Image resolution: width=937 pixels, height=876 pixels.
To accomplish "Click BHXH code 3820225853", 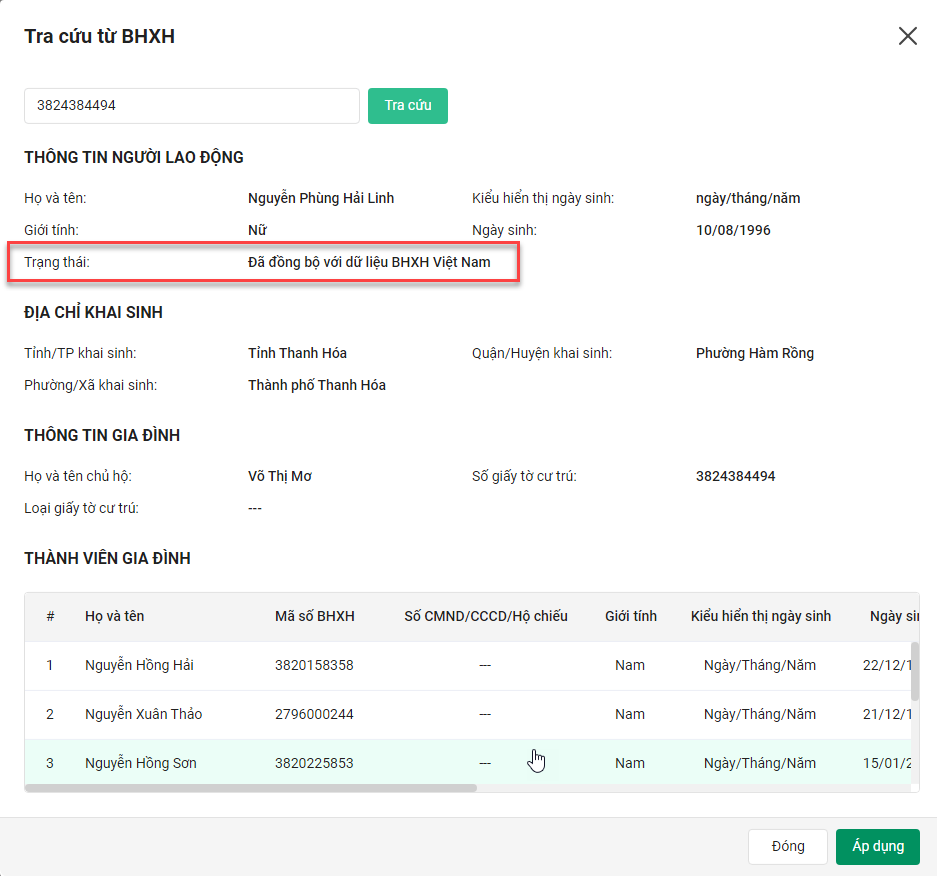I will click(x=314, y=763).
